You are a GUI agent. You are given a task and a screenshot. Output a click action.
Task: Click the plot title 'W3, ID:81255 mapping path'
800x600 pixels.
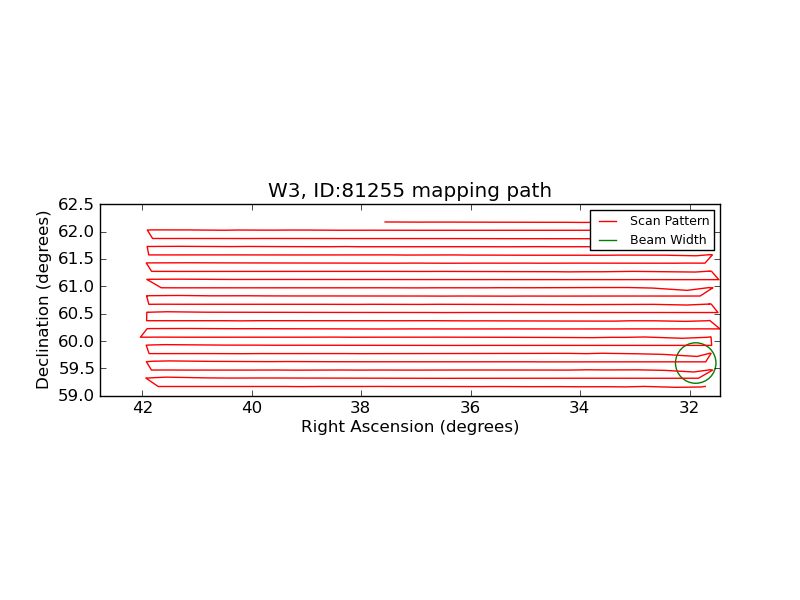[x=410, y=190]
